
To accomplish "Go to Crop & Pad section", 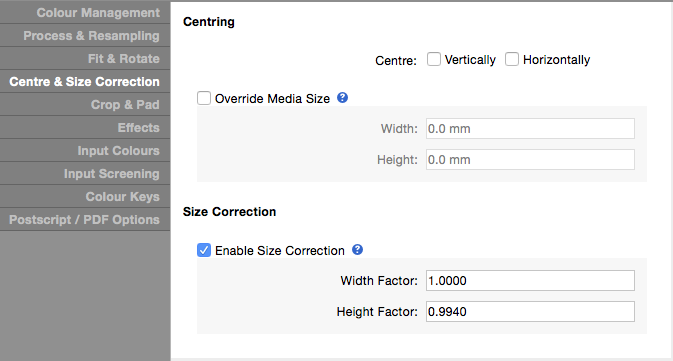I will coord(85,104).
